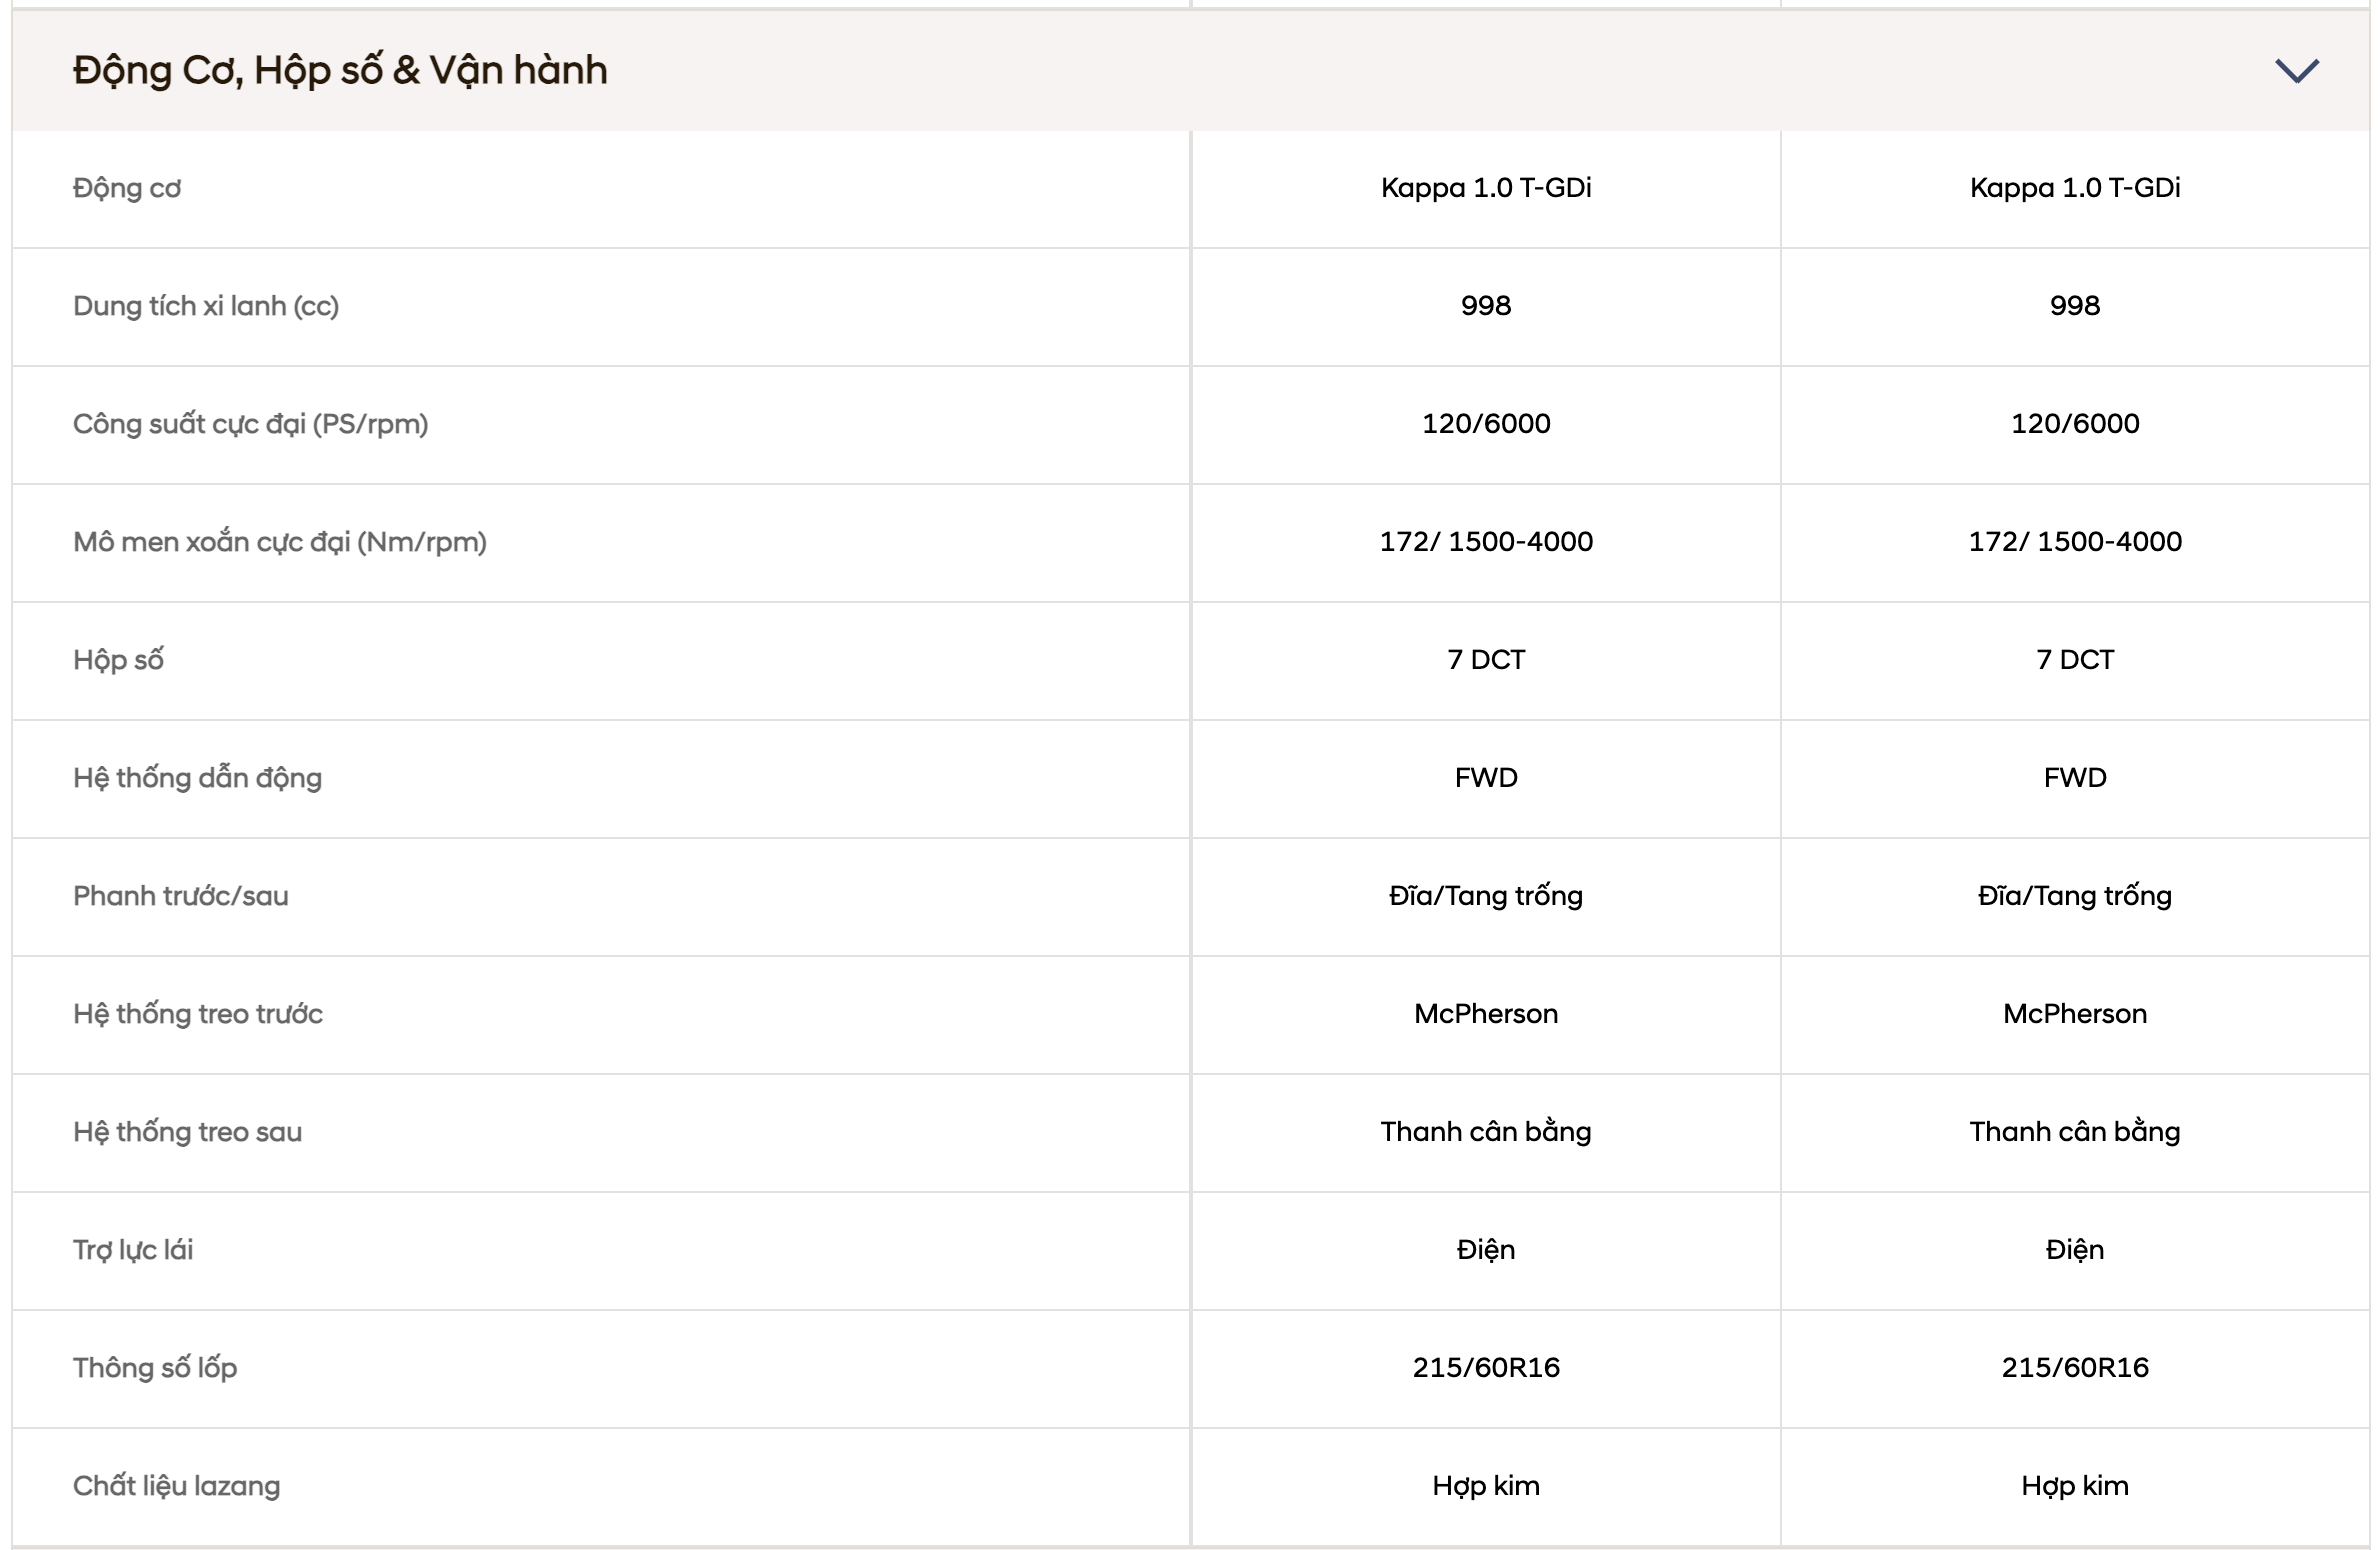
Task: Click first column Kappa 1.0 T-GDi value
Action: click(1486, 188)
